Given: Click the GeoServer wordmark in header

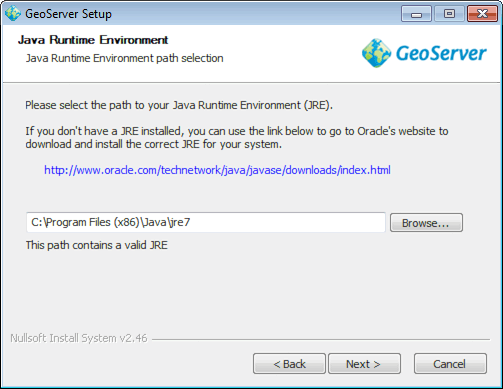Looking at the screenshot, I should [441, 53].
